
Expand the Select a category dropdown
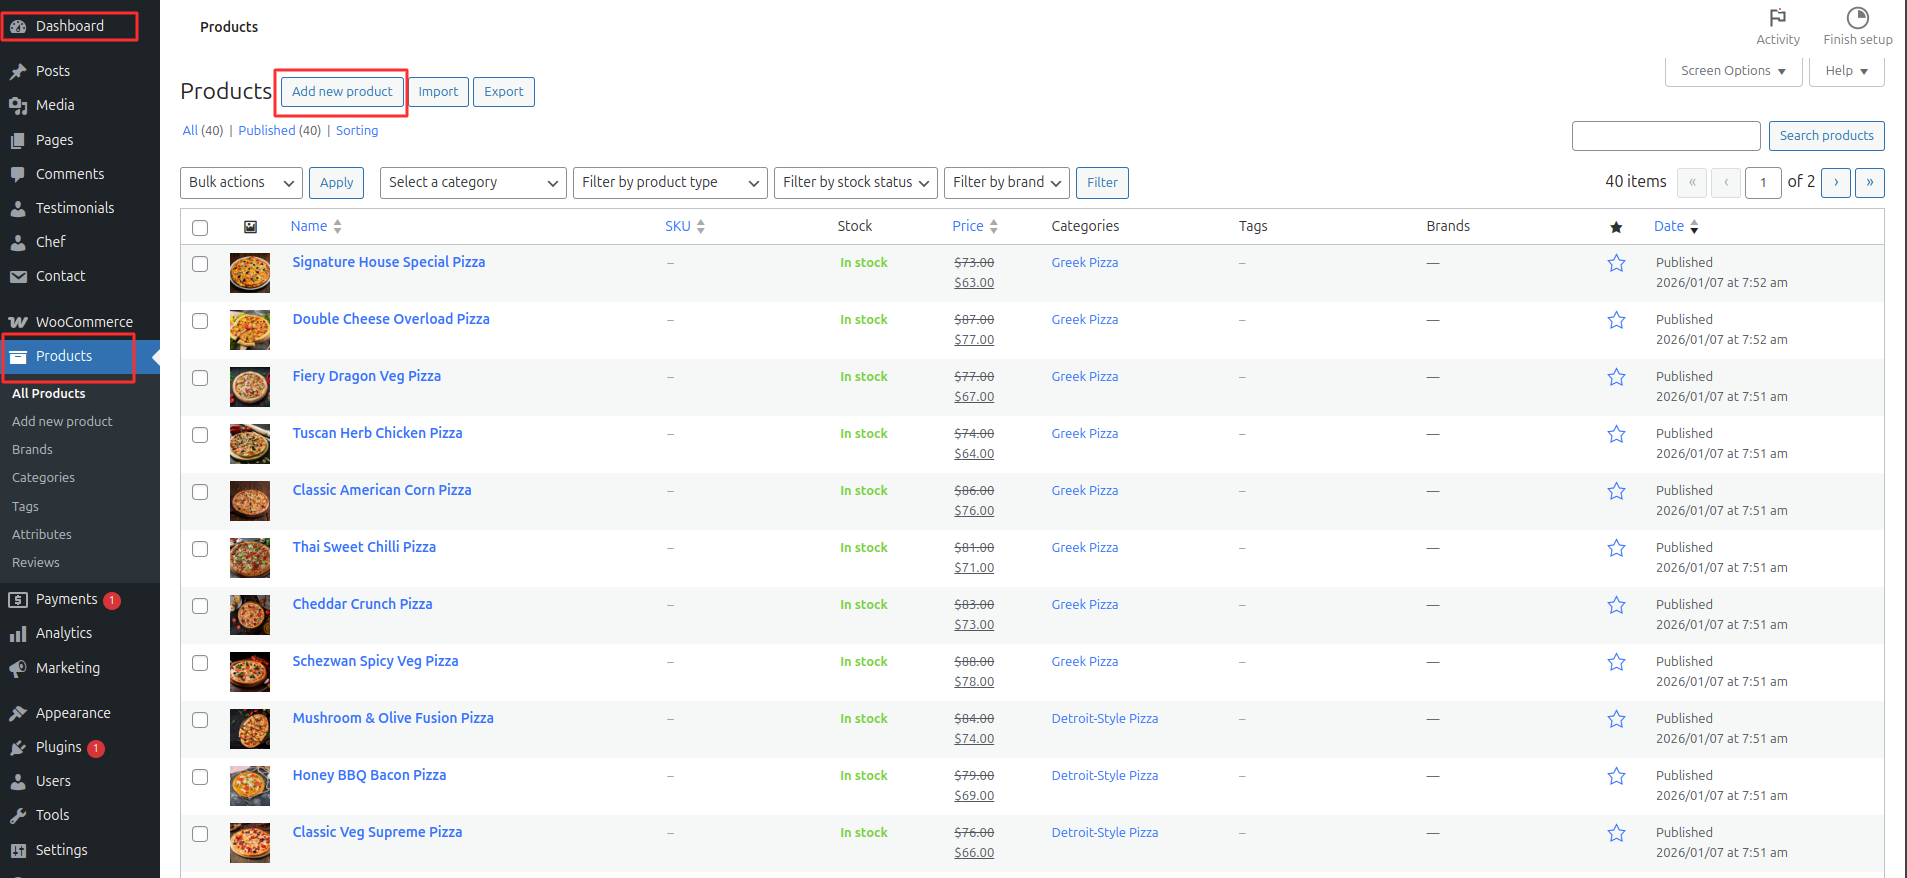(x=472, y=182)
